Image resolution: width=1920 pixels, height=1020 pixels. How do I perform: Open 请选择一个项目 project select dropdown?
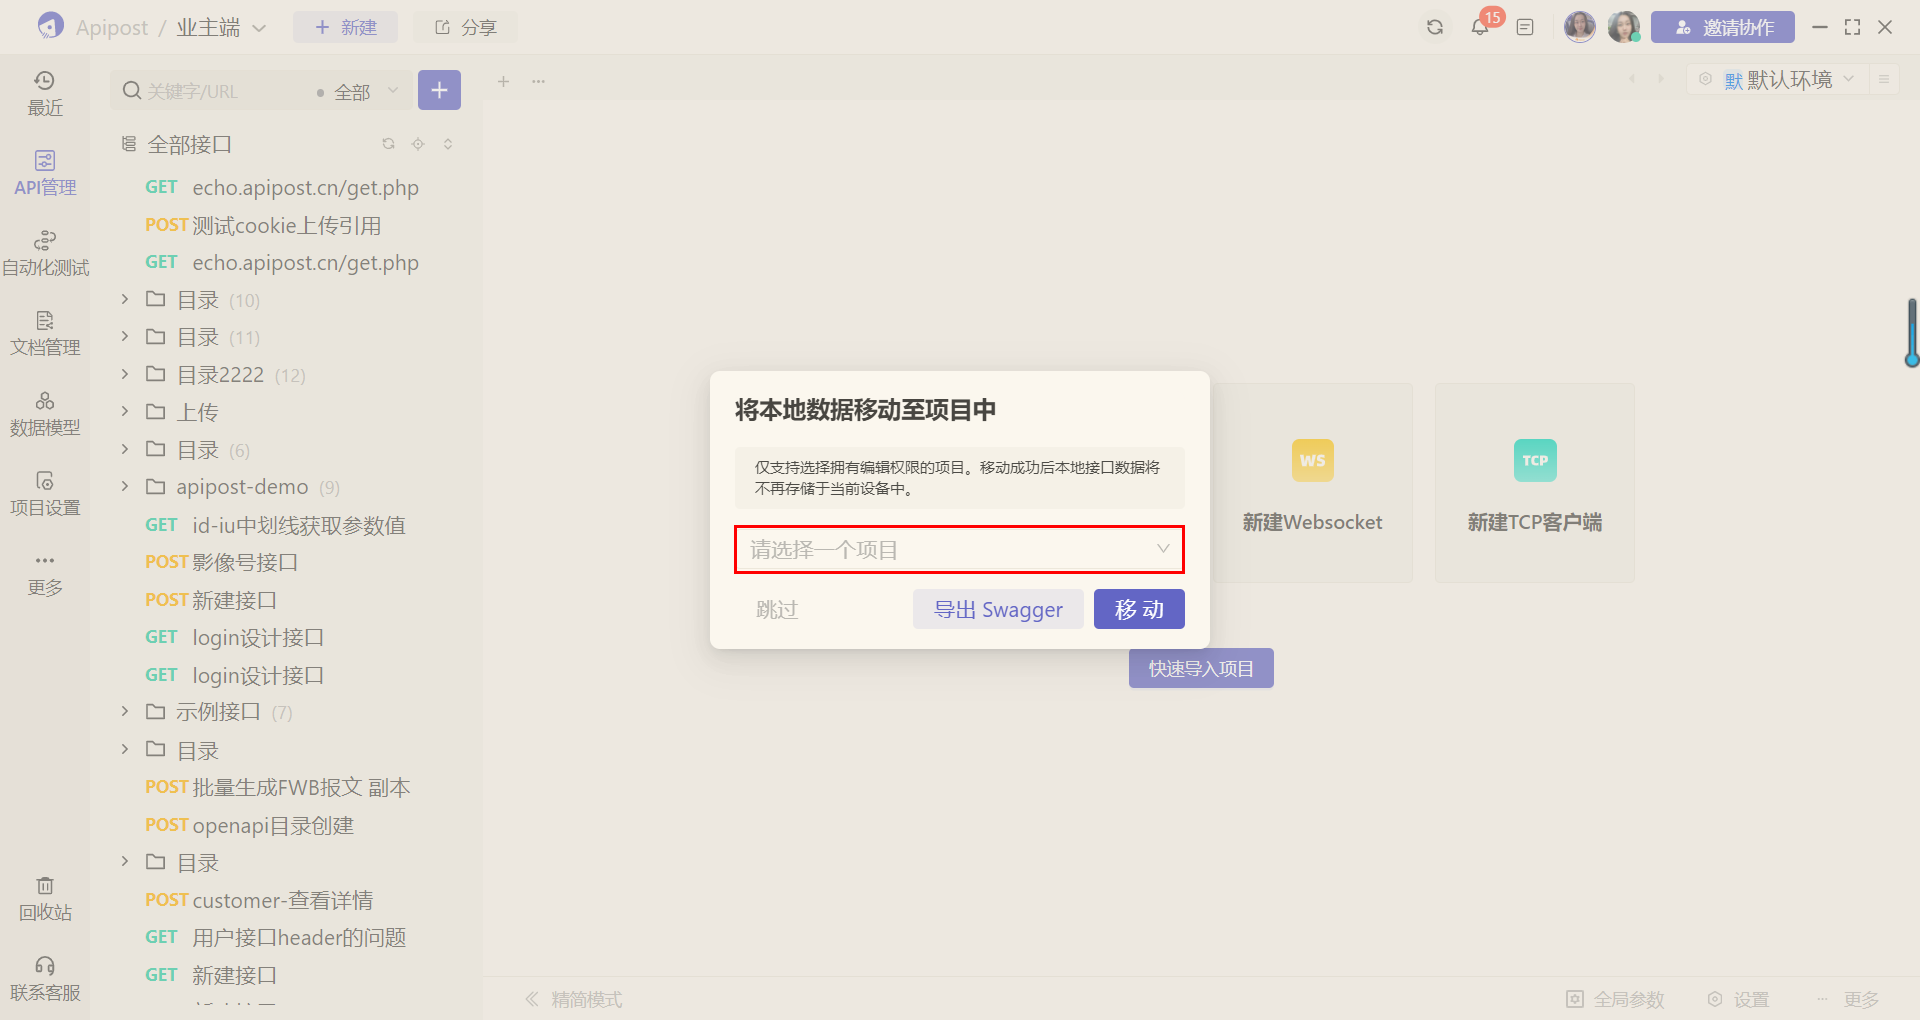(959, 549)
